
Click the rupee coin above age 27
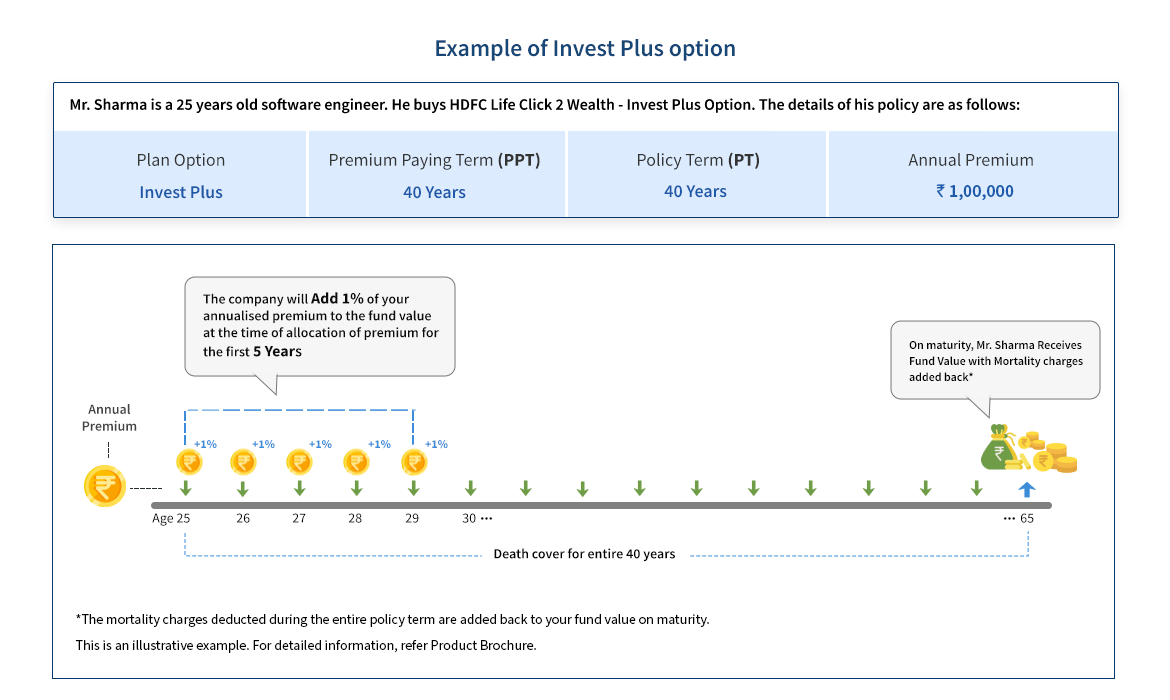click(x=299, y=462)
